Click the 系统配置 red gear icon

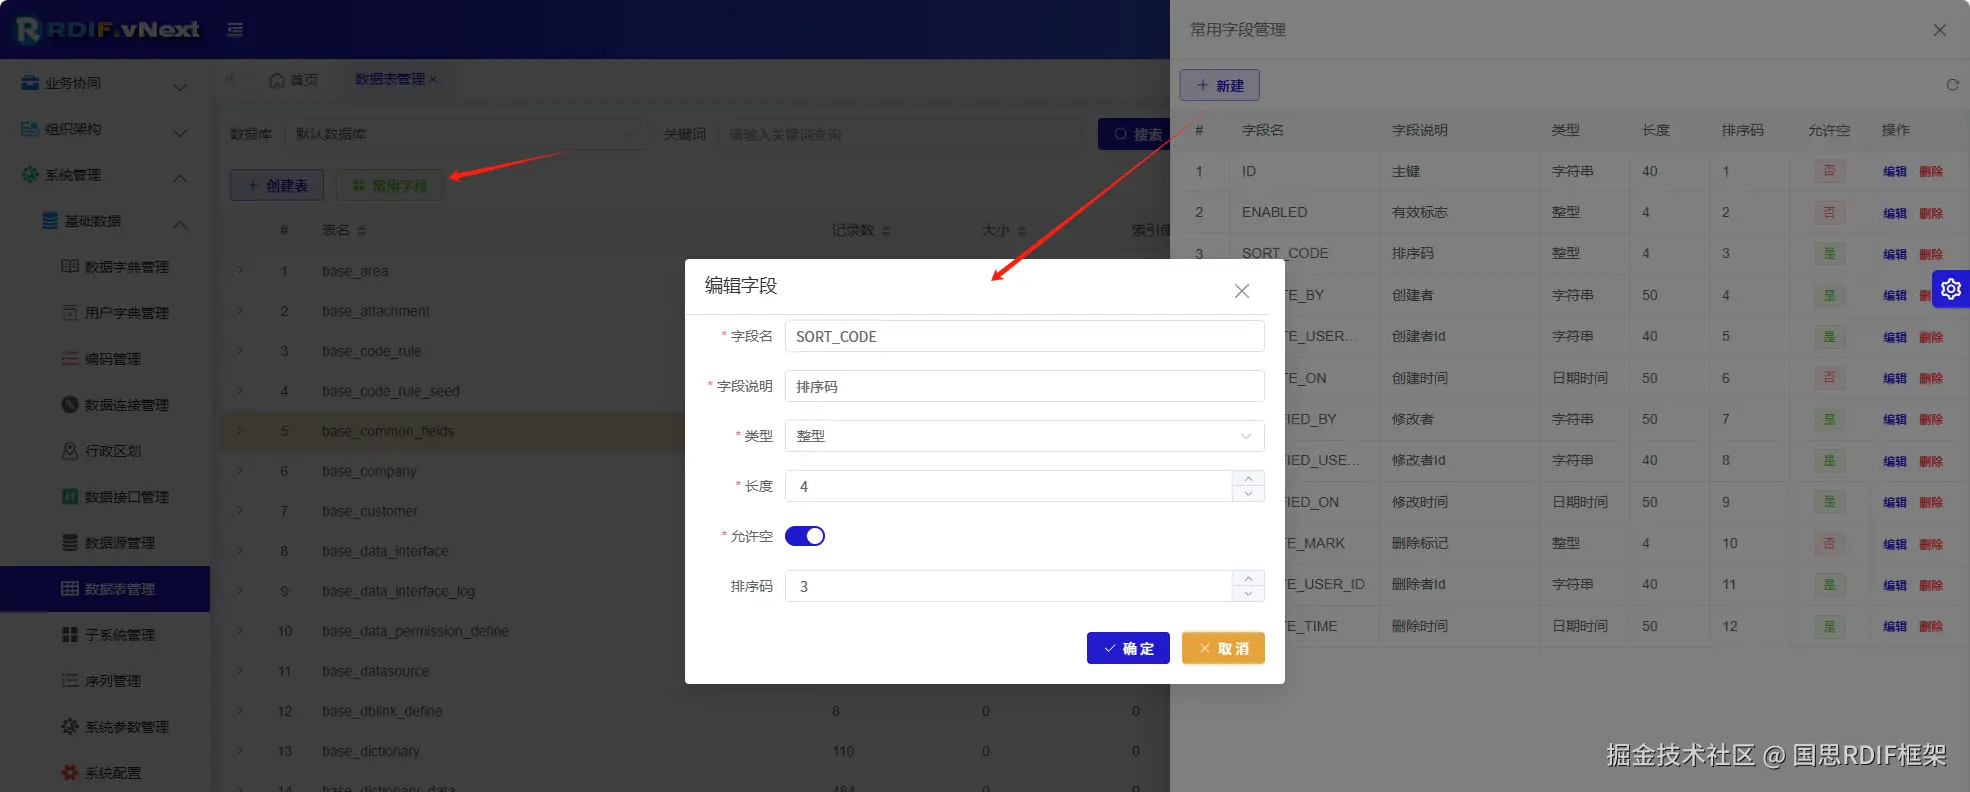[70, 773]
